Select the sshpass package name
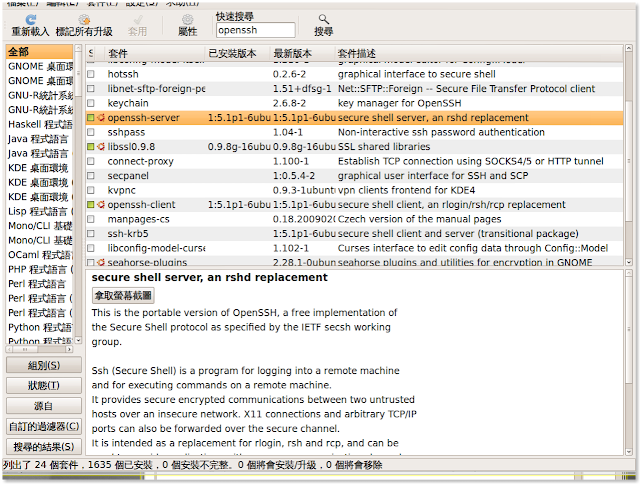 (x=126, y=132)
